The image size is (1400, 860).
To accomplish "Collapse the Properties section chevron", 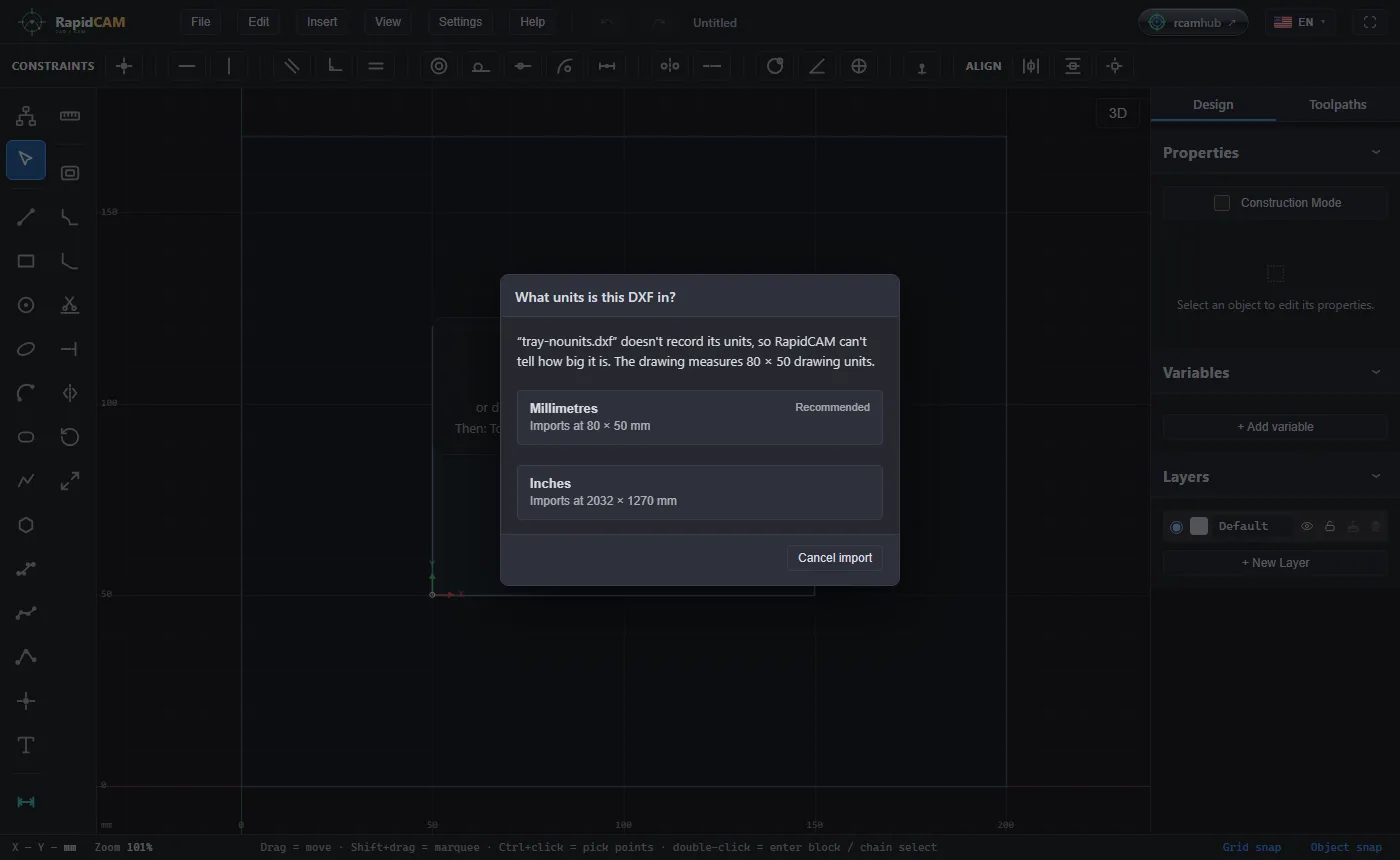I will tap(1376, 152).
